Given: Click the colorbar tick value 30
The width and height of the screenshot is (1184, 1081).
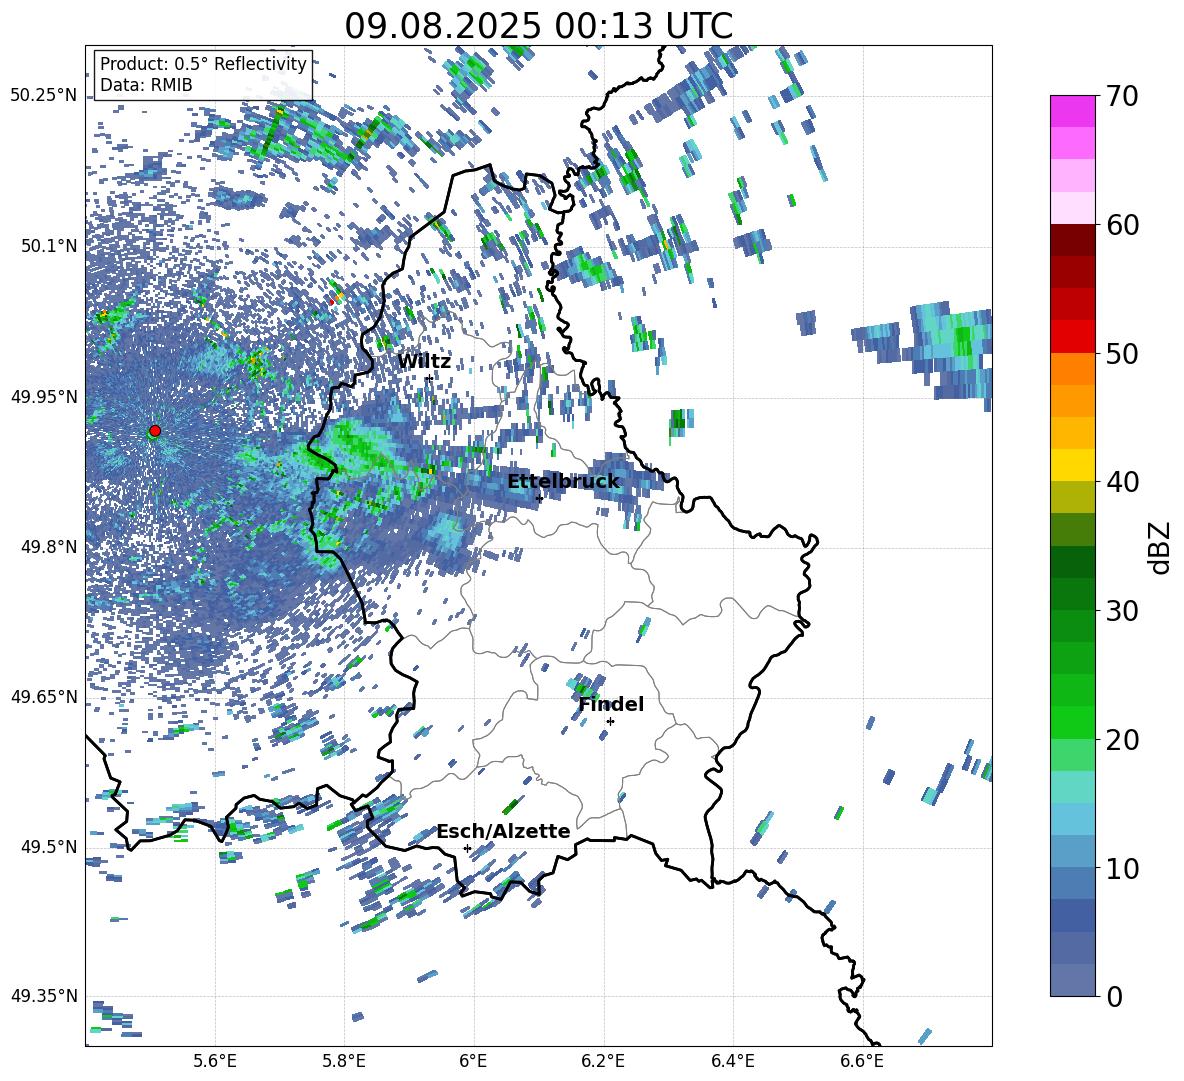Looking at the screenshot, I should pyautogui.click(x=1121, y=611).
